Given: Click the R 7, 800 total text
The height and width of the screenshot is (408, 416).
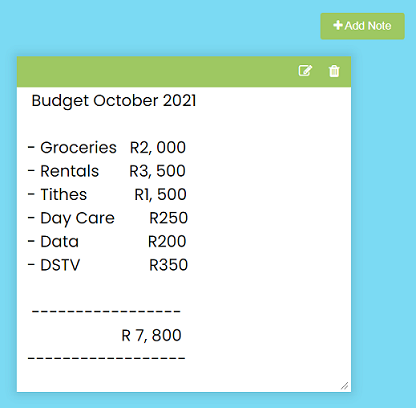Looking at the screenshot, I should (x=151, y=335).
